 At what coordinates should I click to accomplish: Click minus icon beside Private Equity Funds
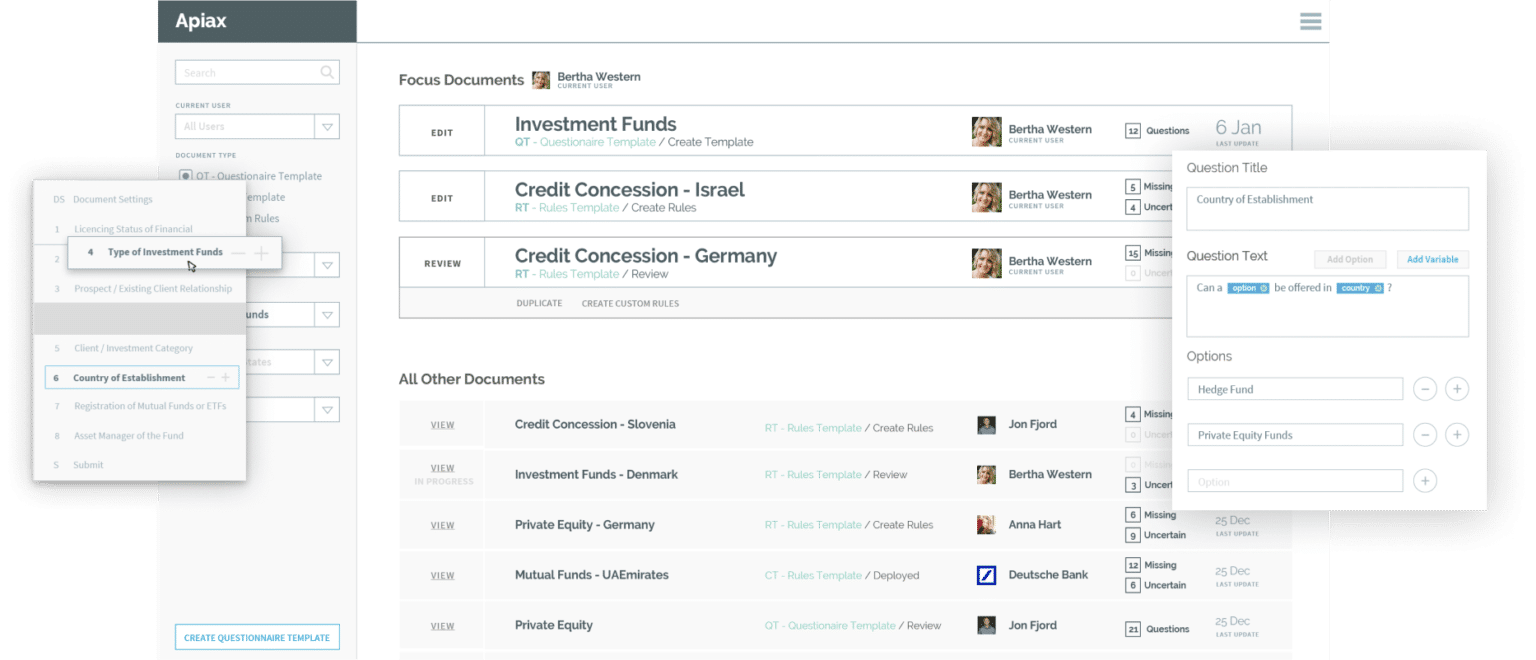[x=1425, y=435]
